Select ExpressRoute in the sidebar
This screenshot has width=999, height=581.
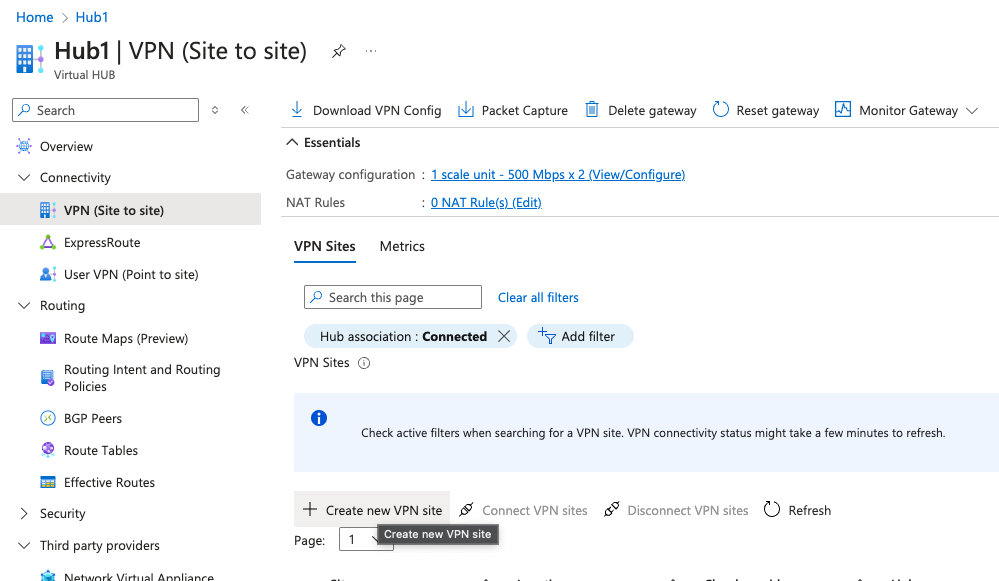tap(102, 243)
